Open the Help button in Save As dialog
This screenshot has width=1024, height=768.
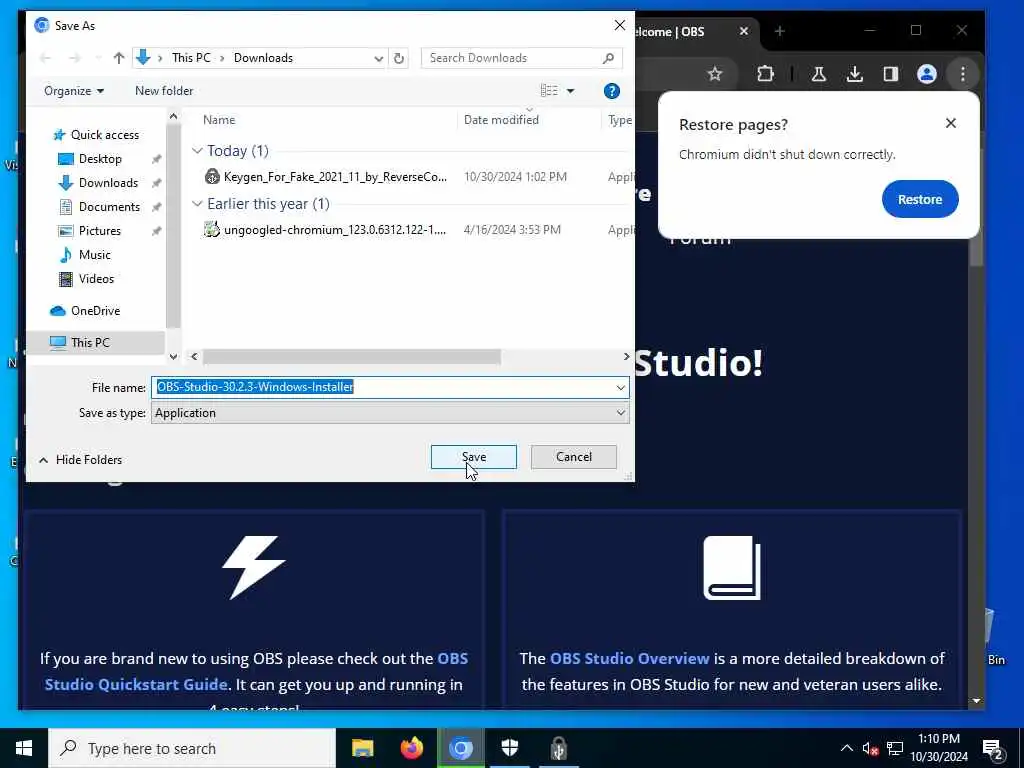[x=611, y=91]
